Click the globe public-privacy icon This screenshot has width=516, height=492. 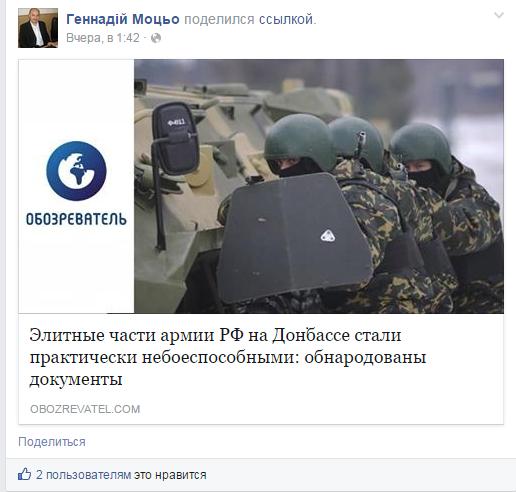click(156, 38)
